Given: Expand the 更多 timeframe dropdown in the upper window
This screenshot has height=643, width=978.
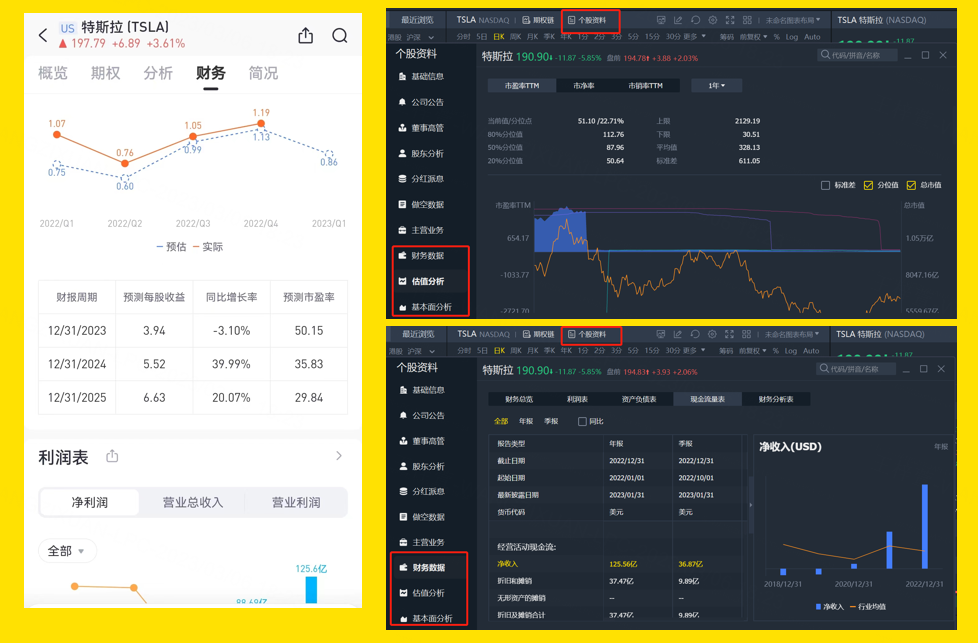Looking at the screenshot, I should tap(694, 37).
